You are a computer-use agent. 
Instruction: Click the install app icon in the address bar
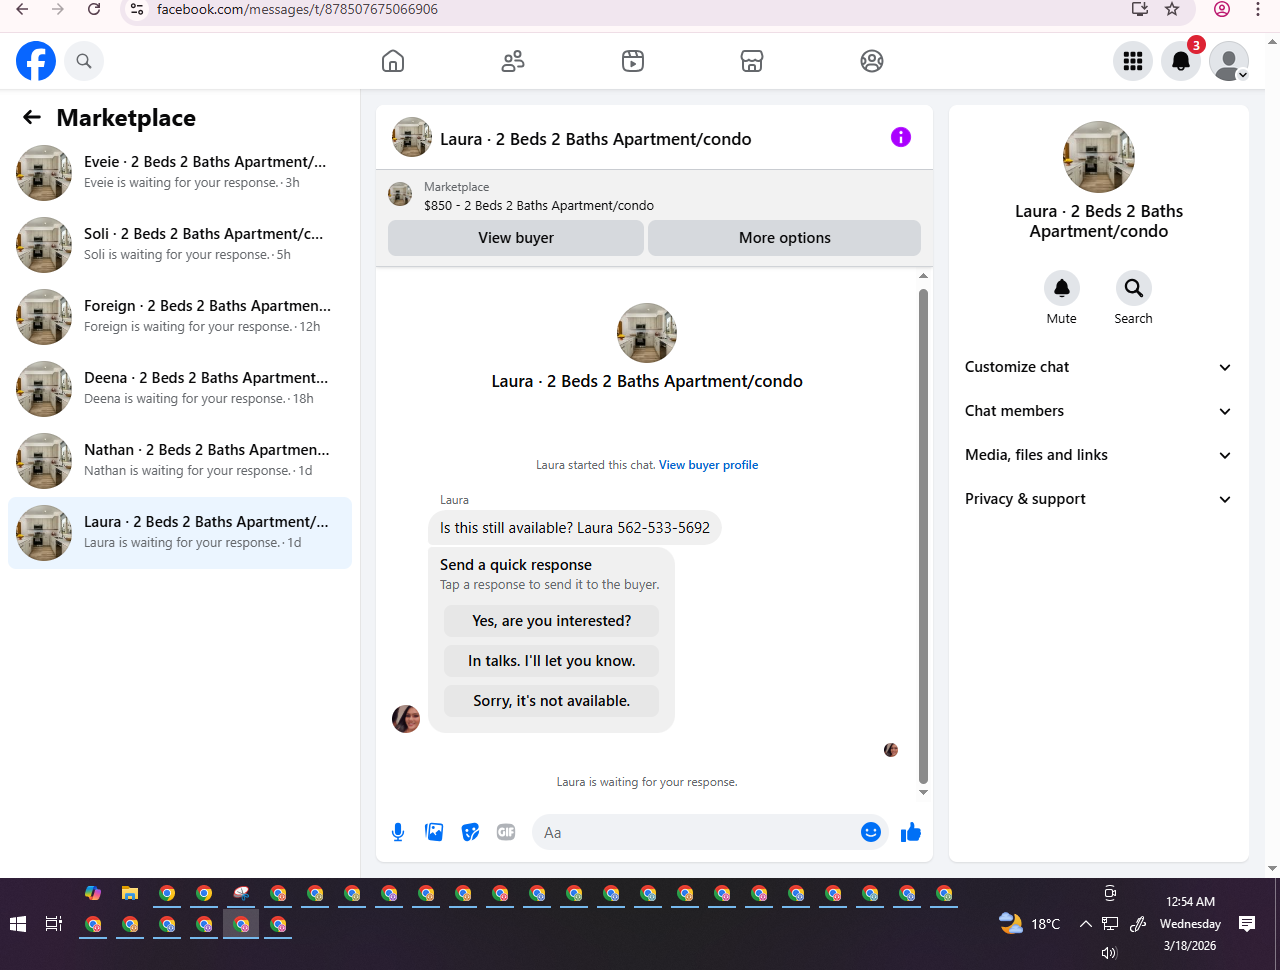pyautogui.click(x=1139, y=9)
